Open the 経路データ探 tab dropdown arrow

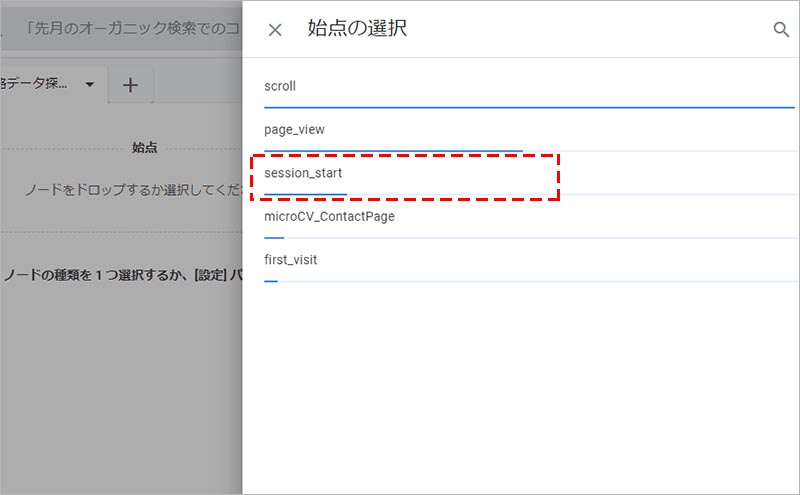coord(90,85)
